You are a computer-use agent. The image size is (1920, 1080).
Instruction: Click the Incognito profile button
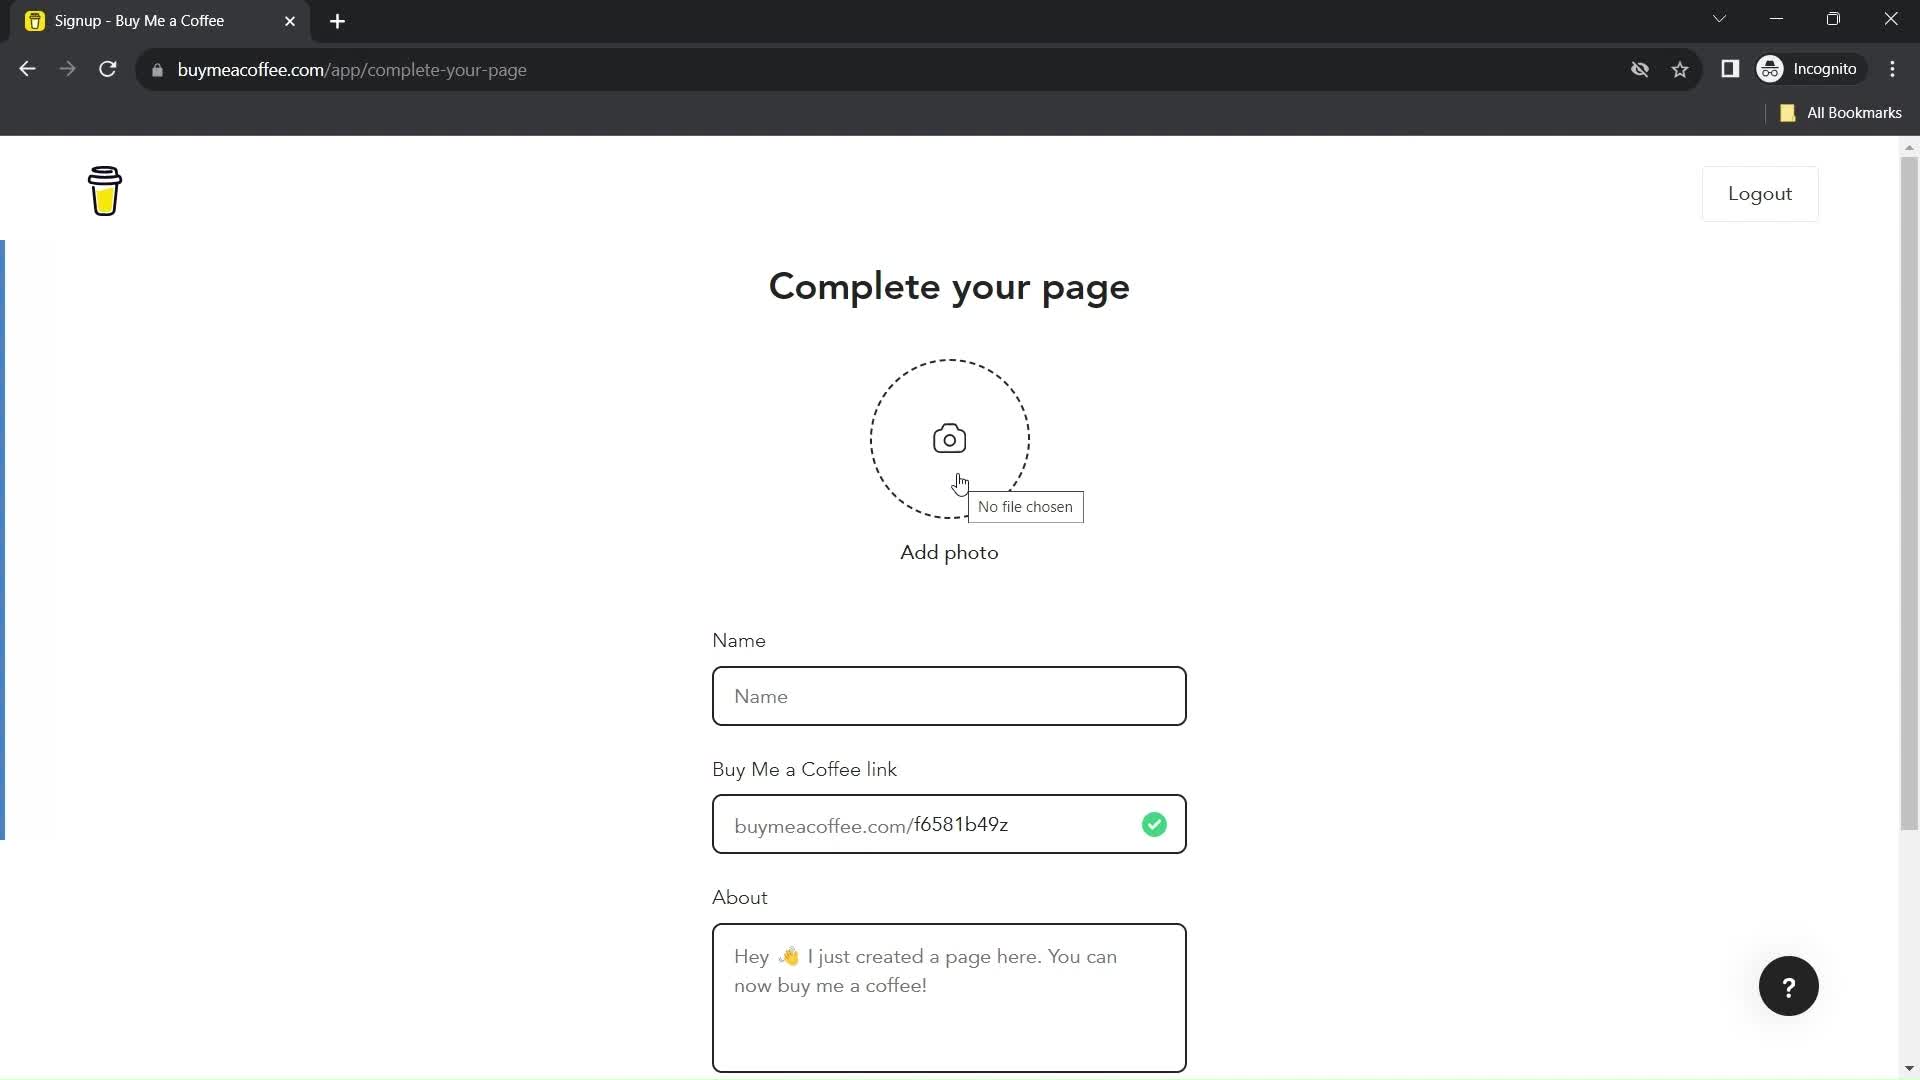click(1811, 69)
